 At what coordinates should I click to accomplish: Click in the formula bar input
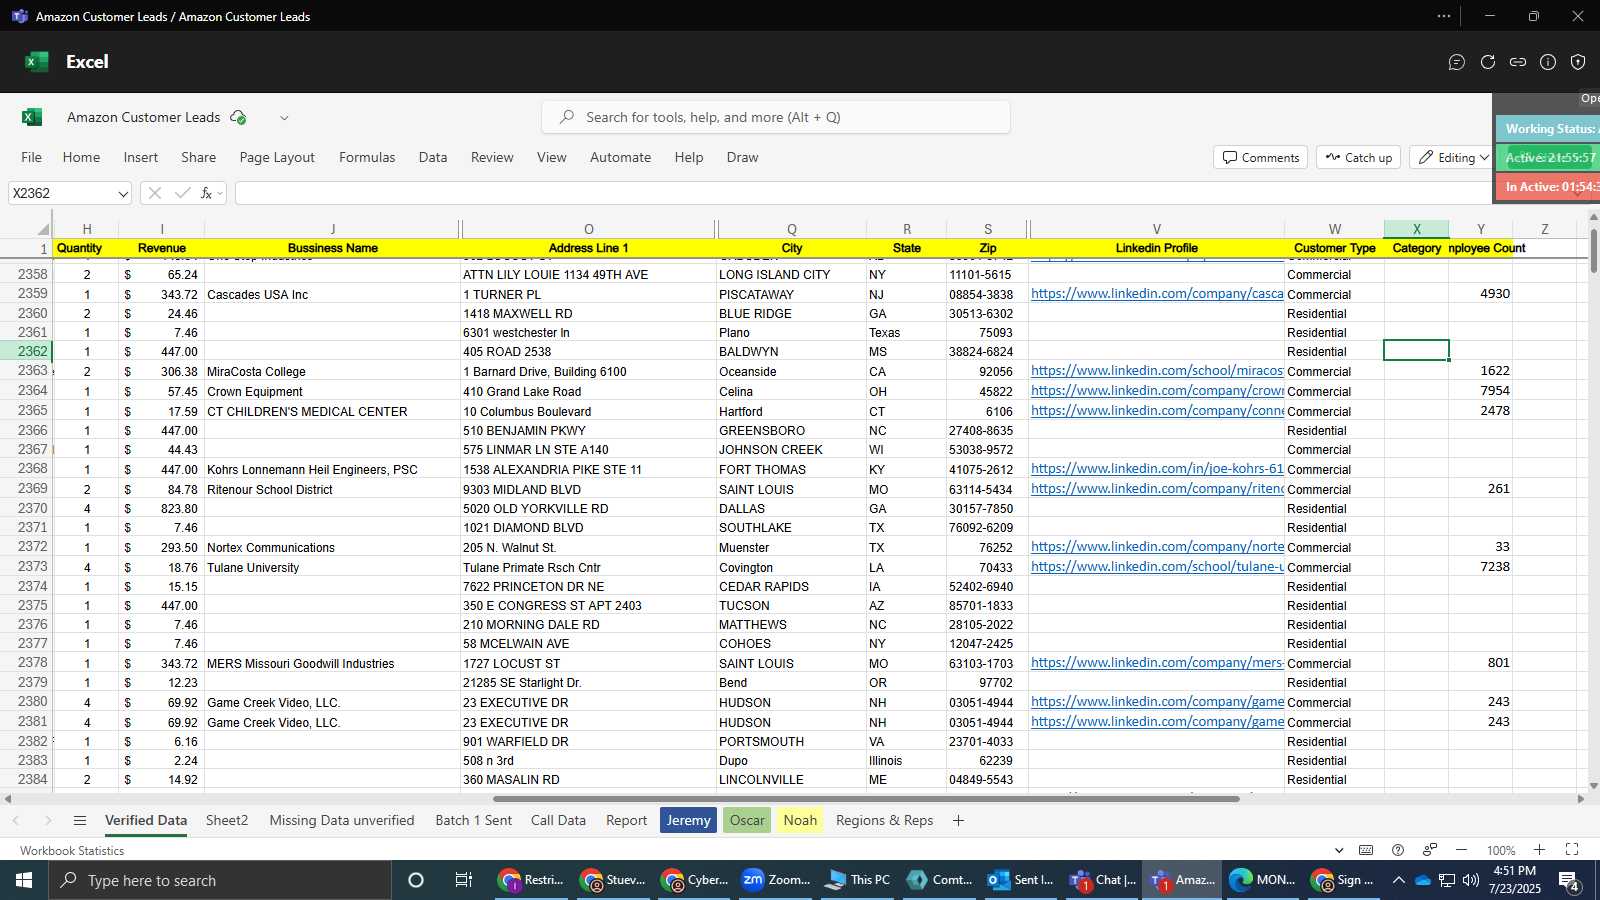coord(862,193)
